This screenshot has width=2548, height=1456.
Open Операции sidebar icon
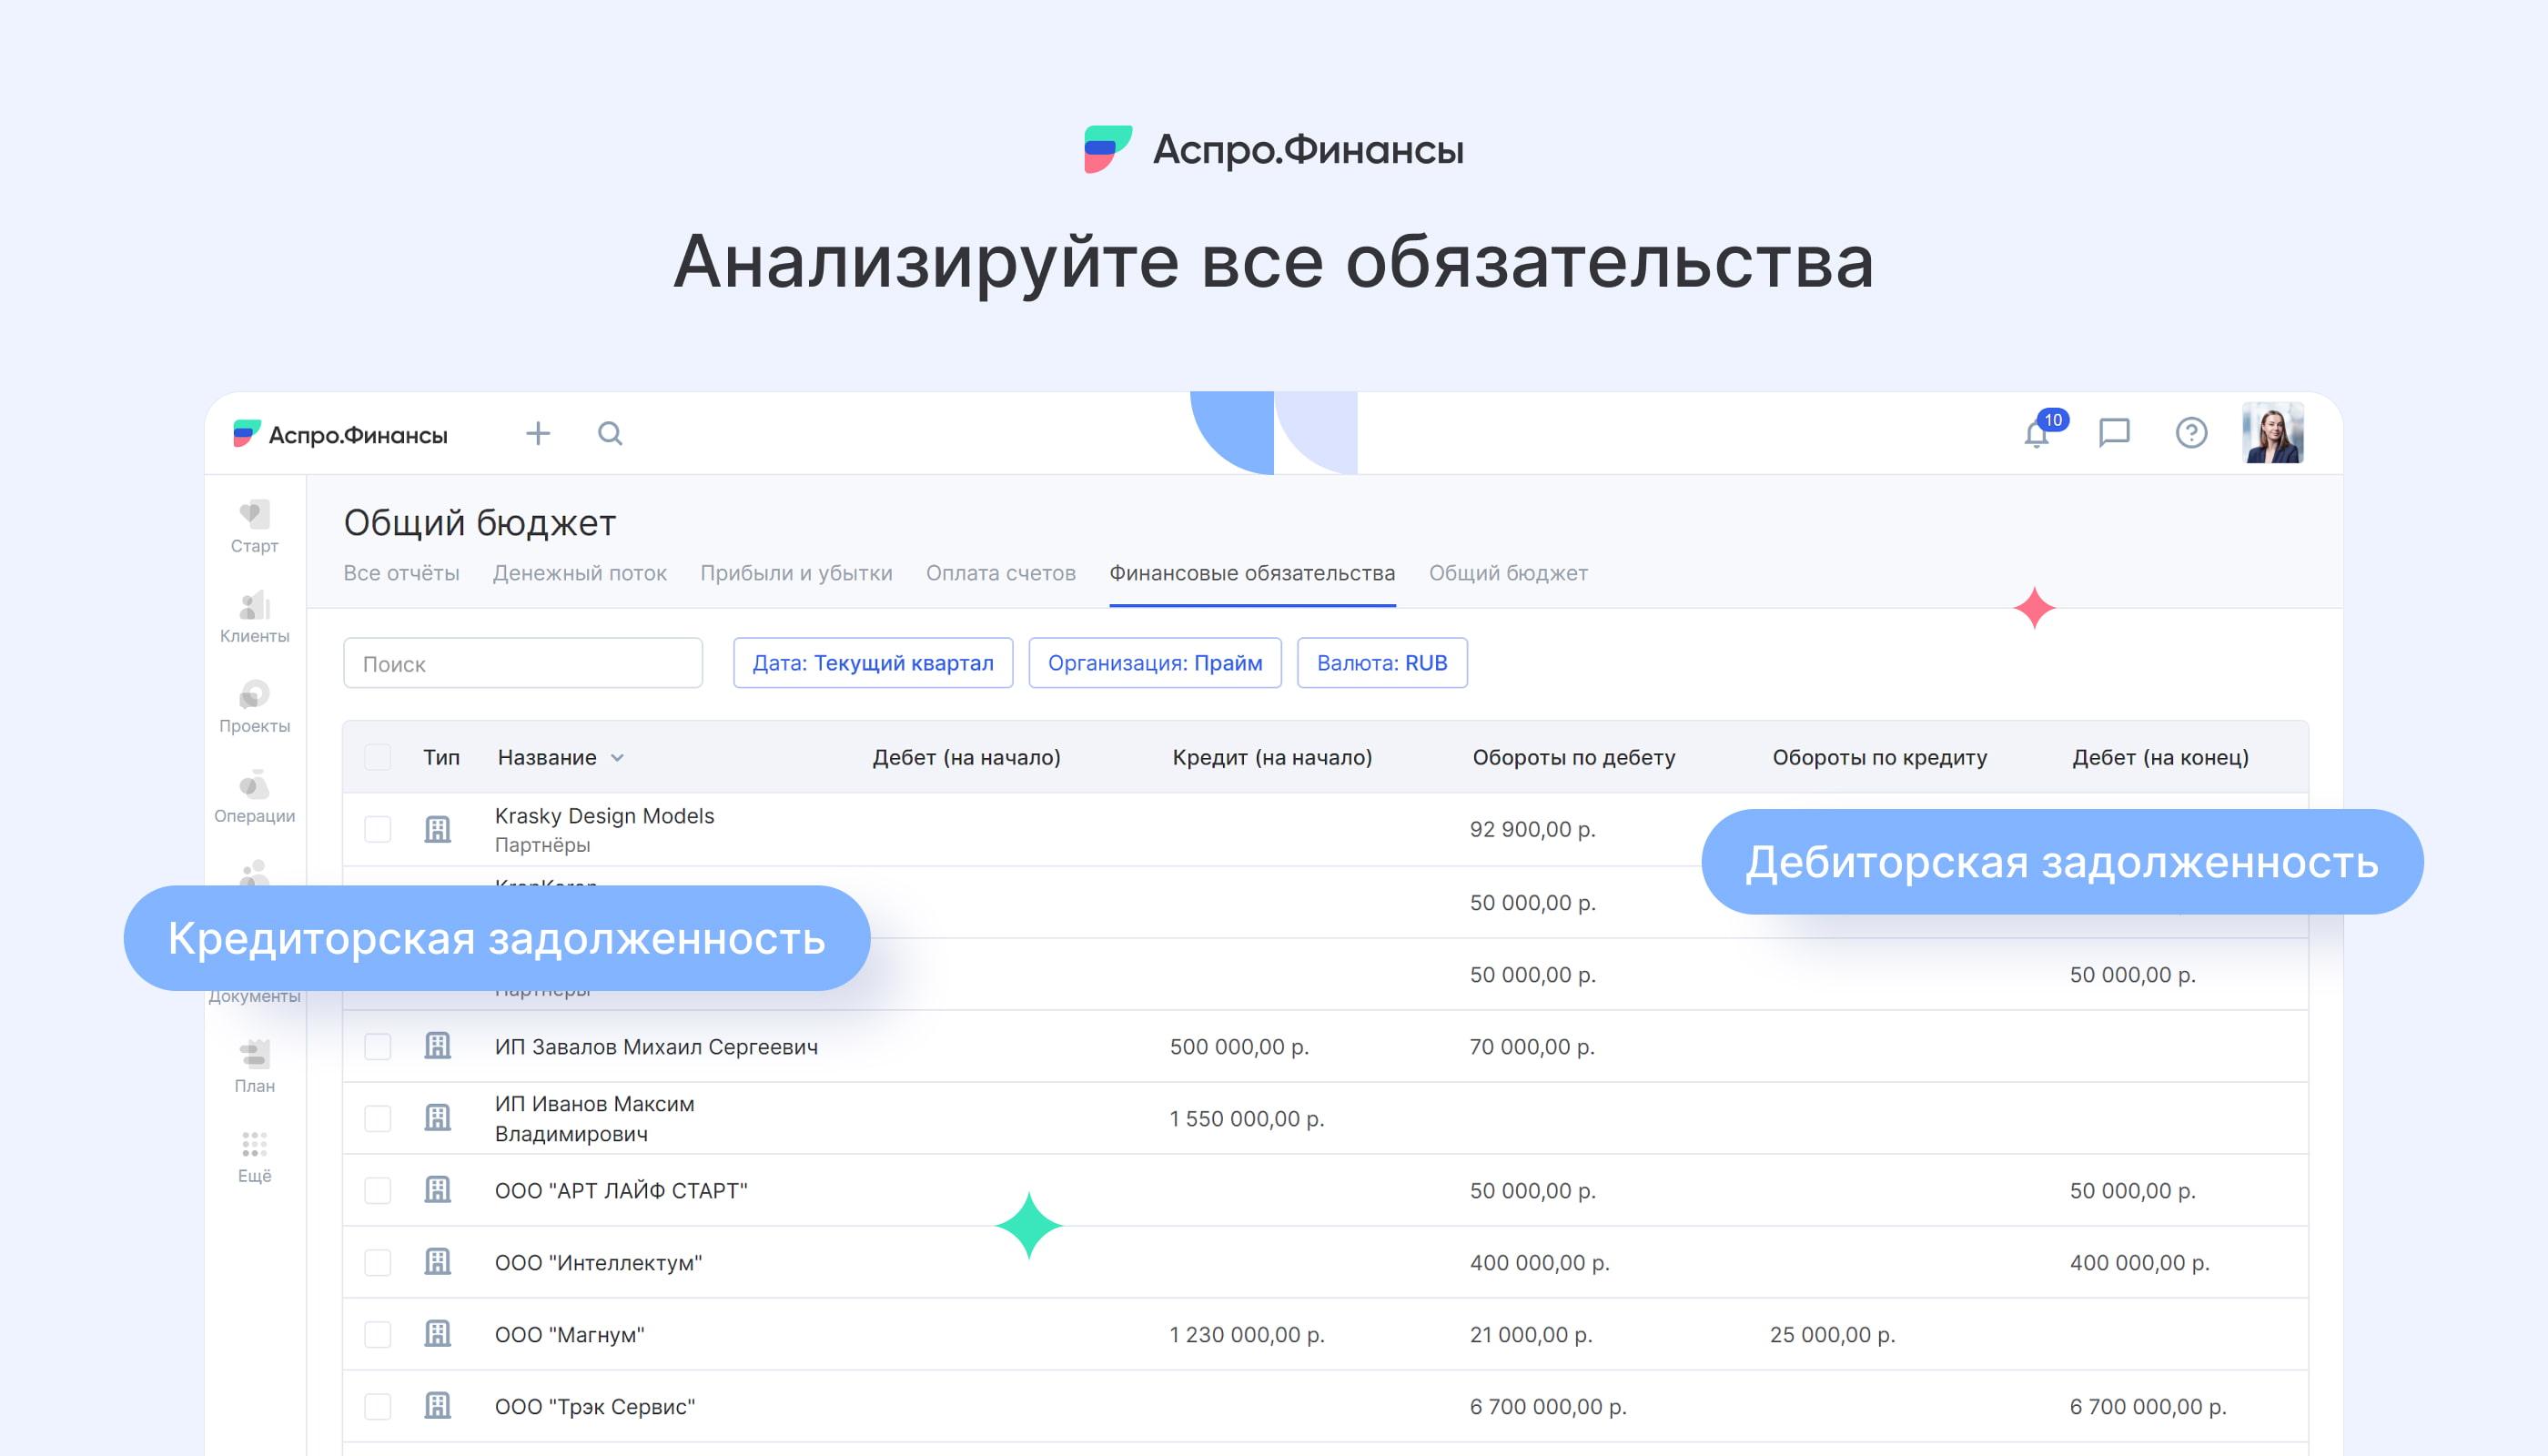254,796
